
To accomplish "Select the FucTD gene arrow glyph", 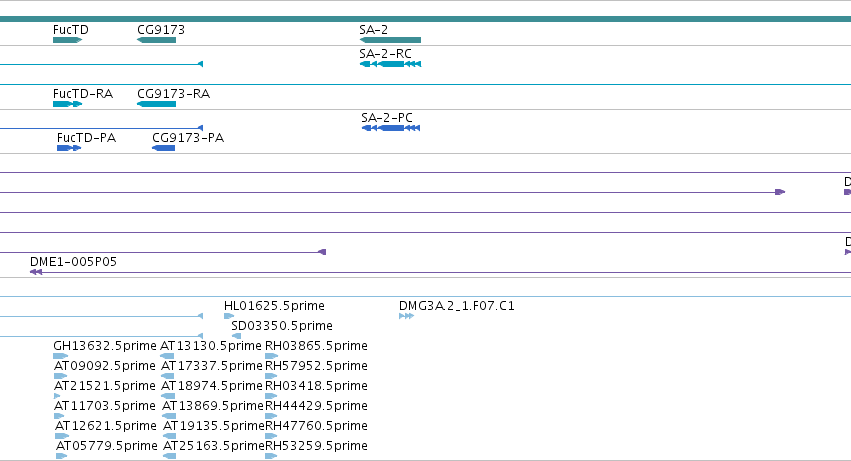I will (x=67, y=40).
